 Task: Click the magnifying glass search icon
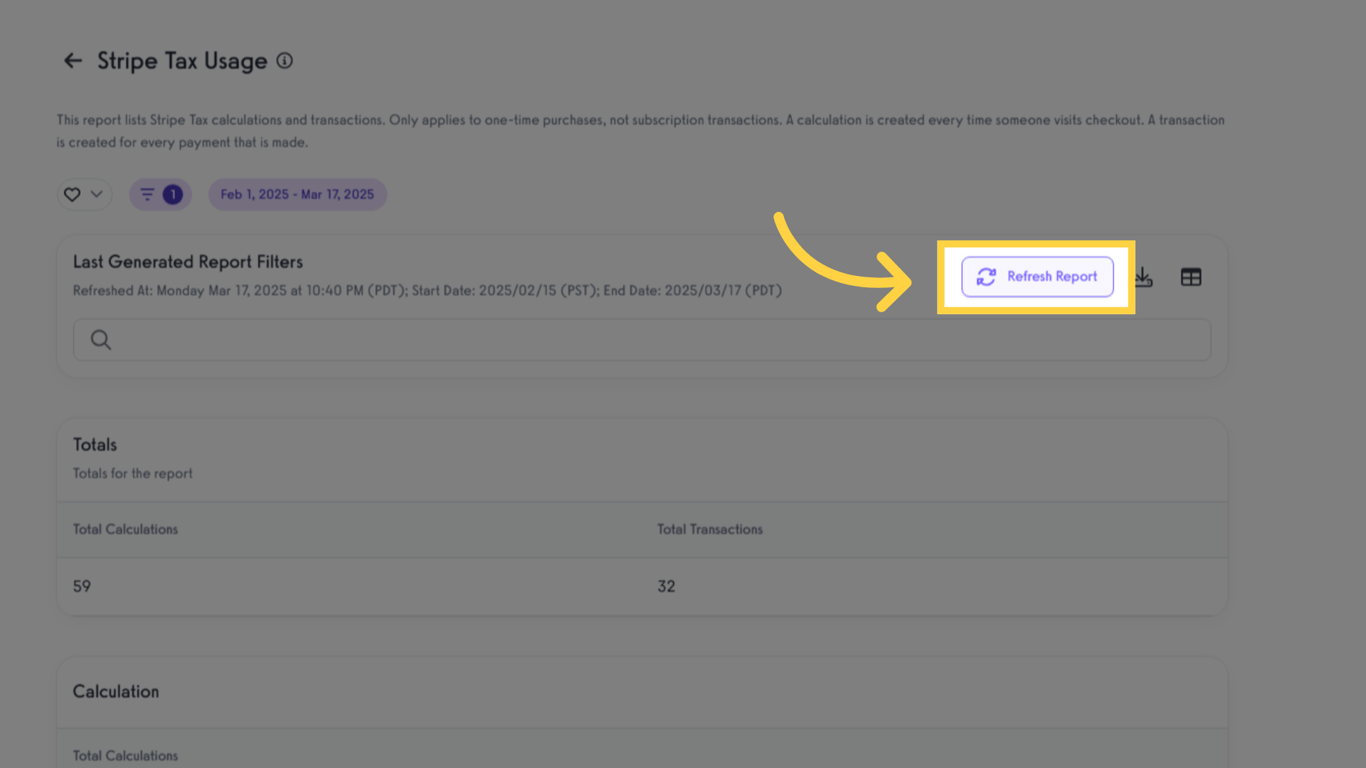pyautogui.click(x=101, y=340)
